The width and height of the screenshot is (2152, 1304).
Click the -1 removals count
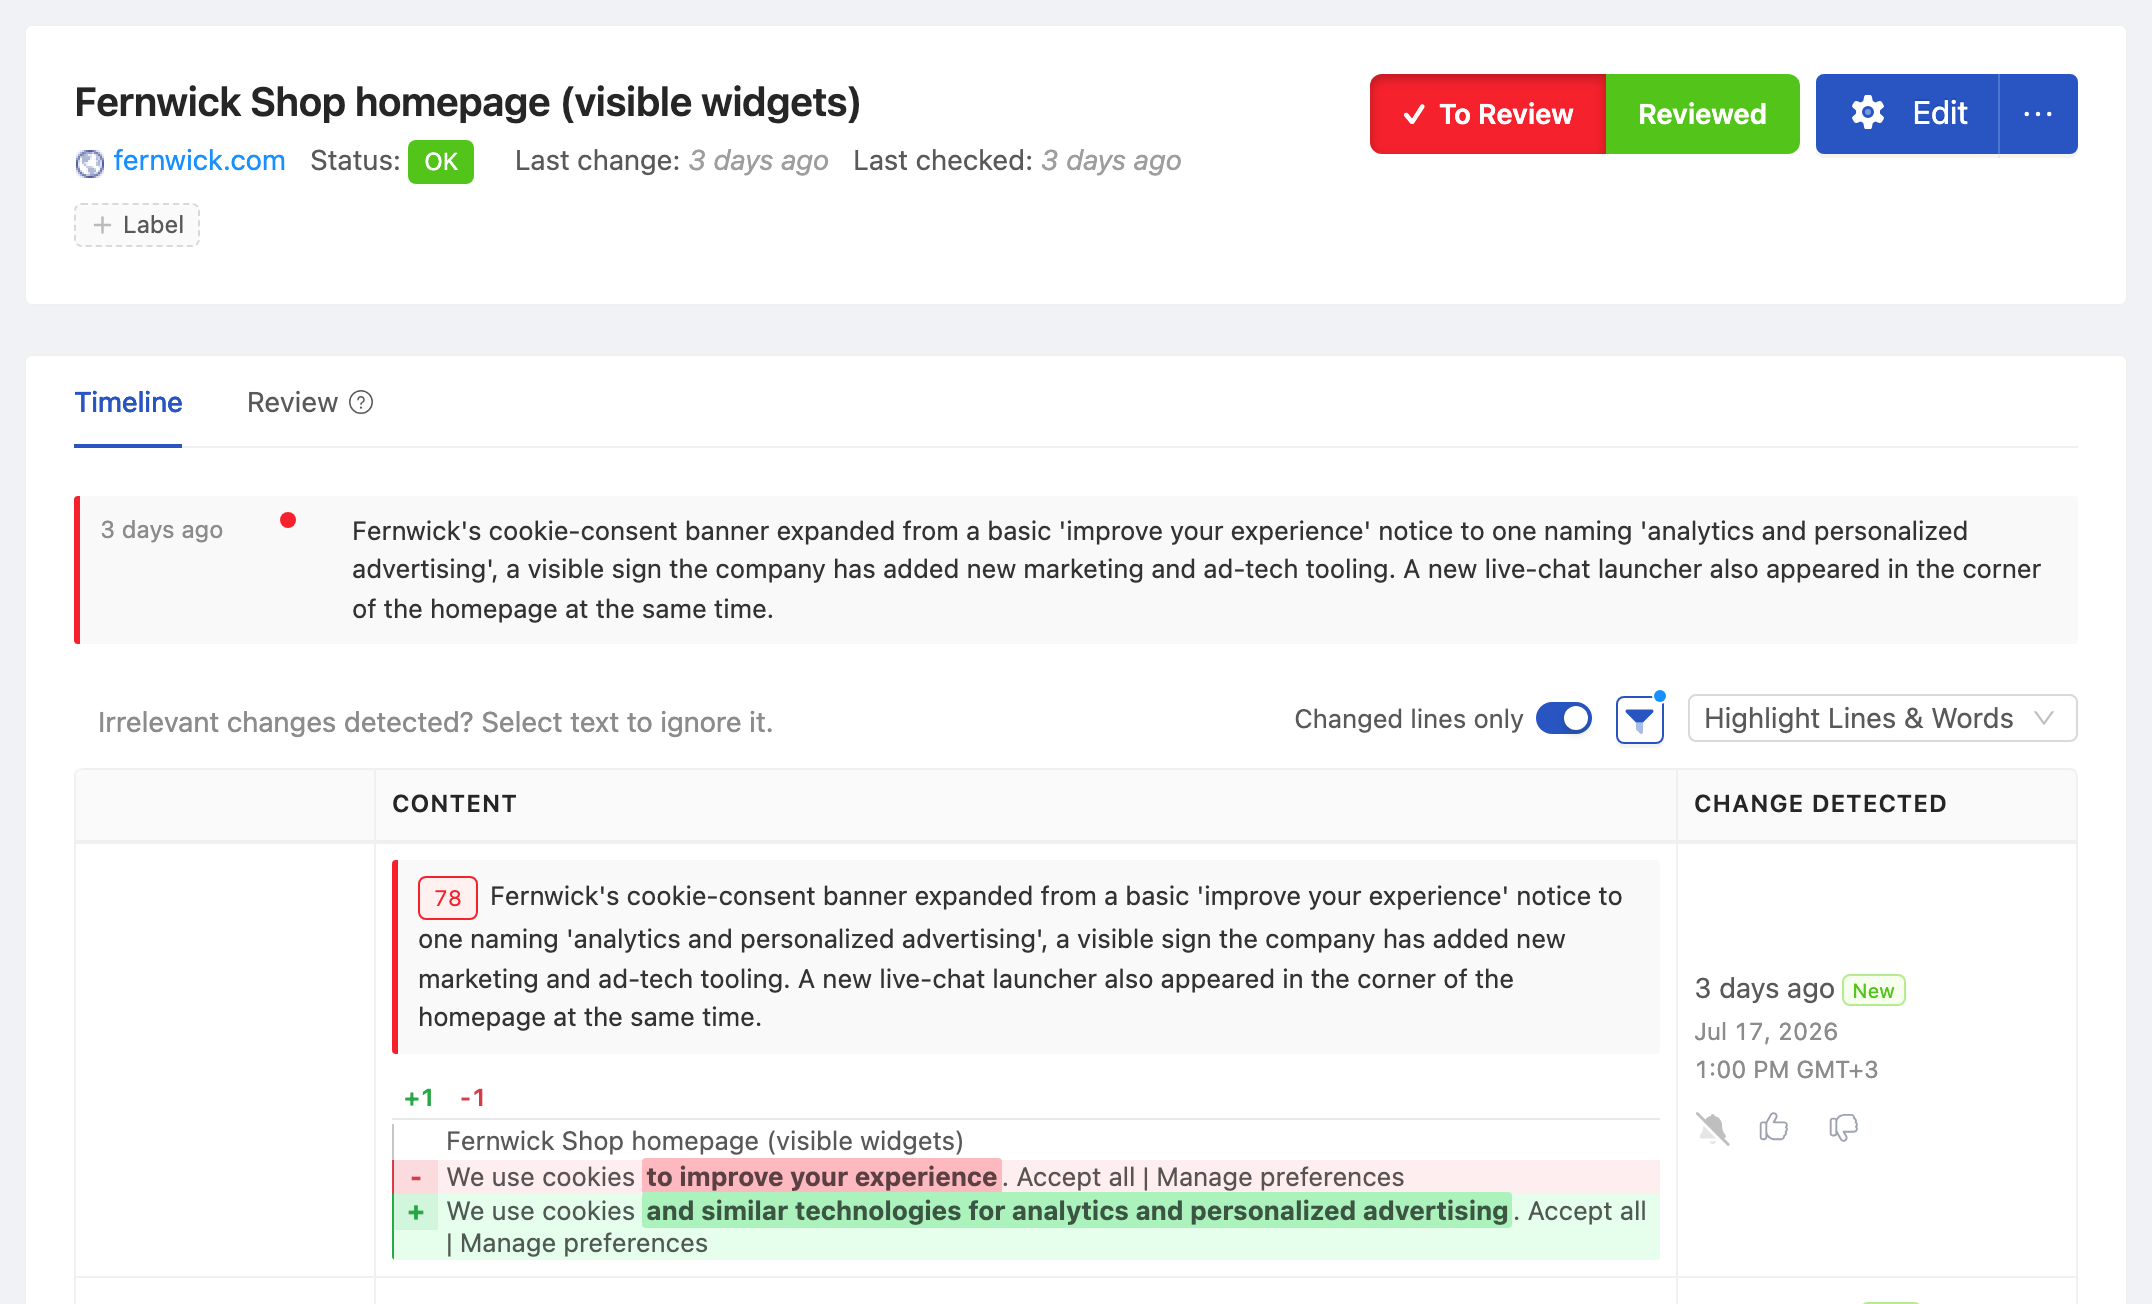[x=472, y=1098]
